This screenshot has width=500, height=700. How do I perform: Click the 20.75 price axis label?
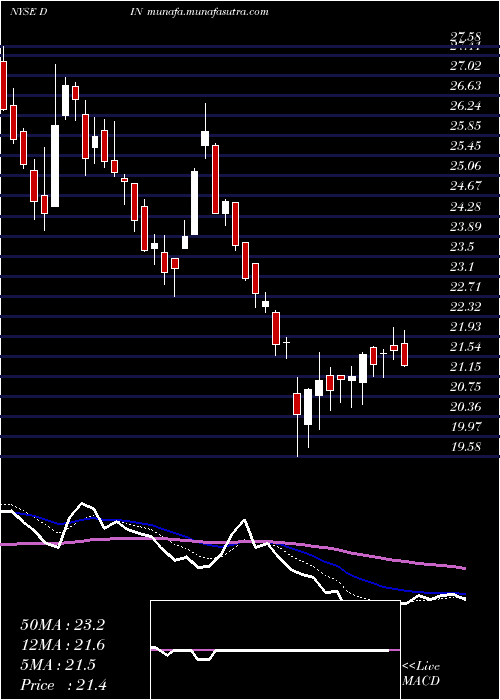click(466, 387)
